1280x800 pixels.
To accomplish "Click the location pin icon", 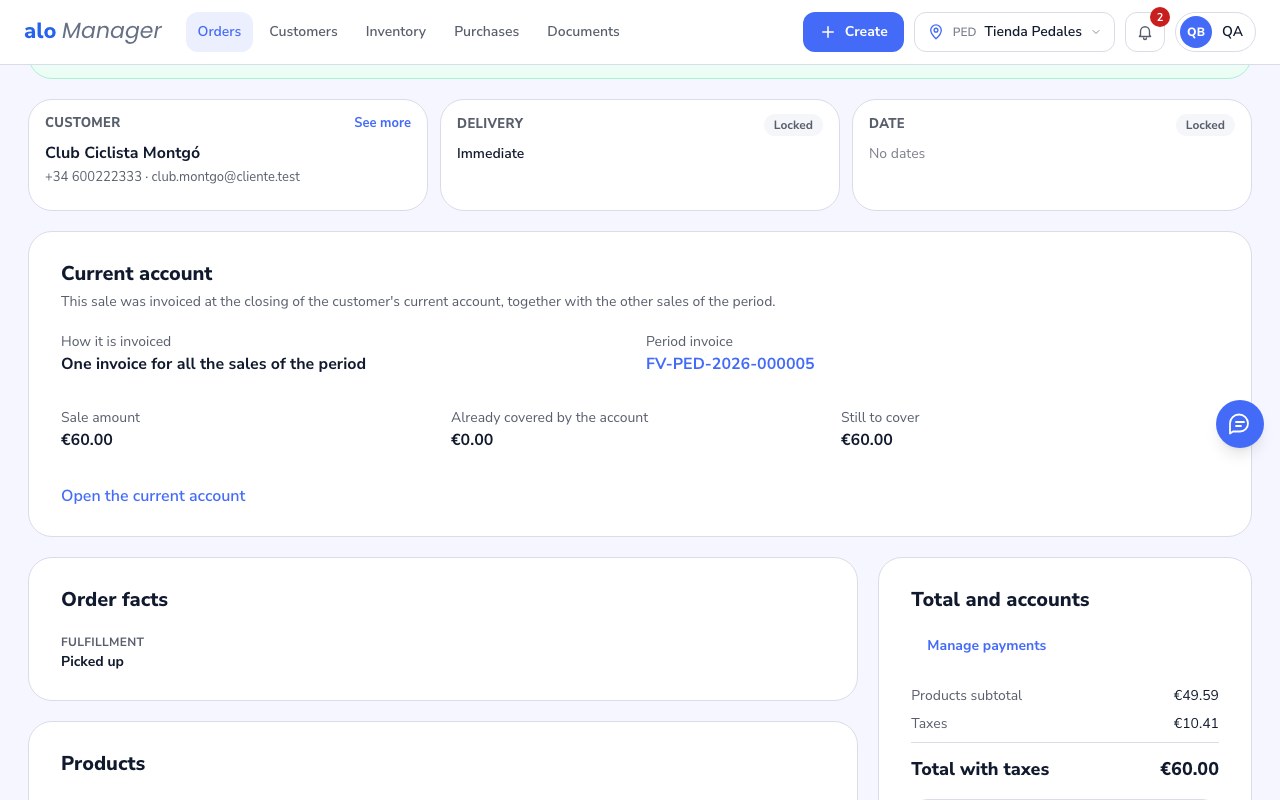I will (x=936, y=32).
